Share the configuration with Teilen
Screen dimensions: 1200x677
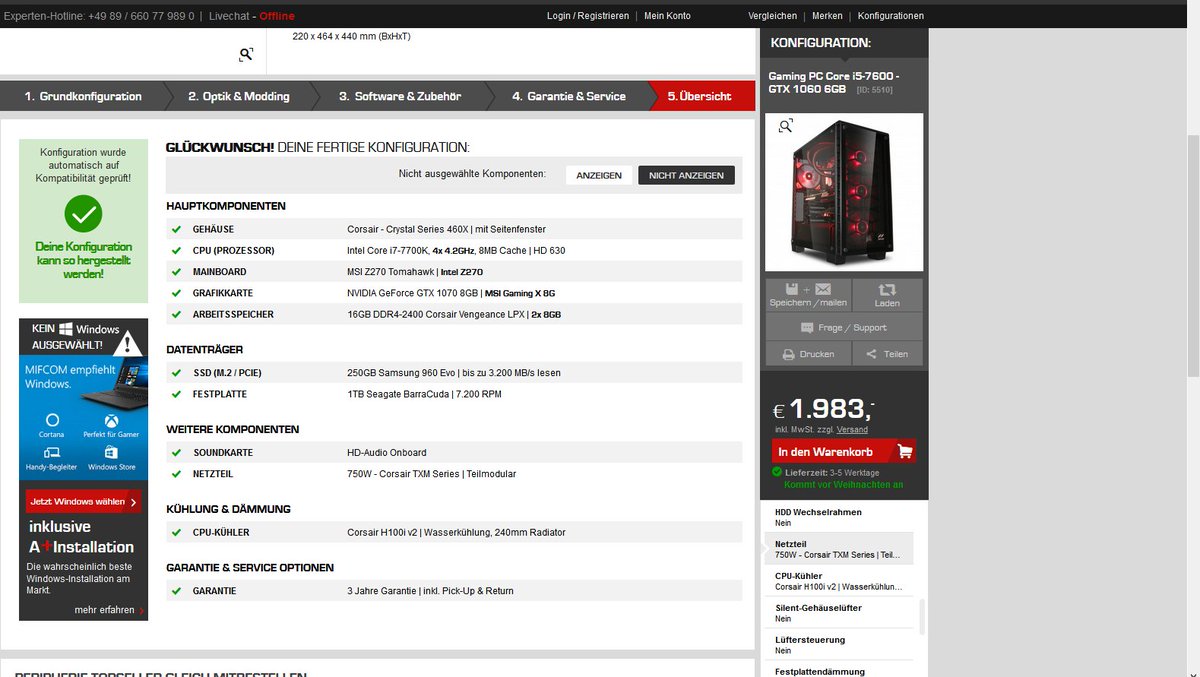887,354
